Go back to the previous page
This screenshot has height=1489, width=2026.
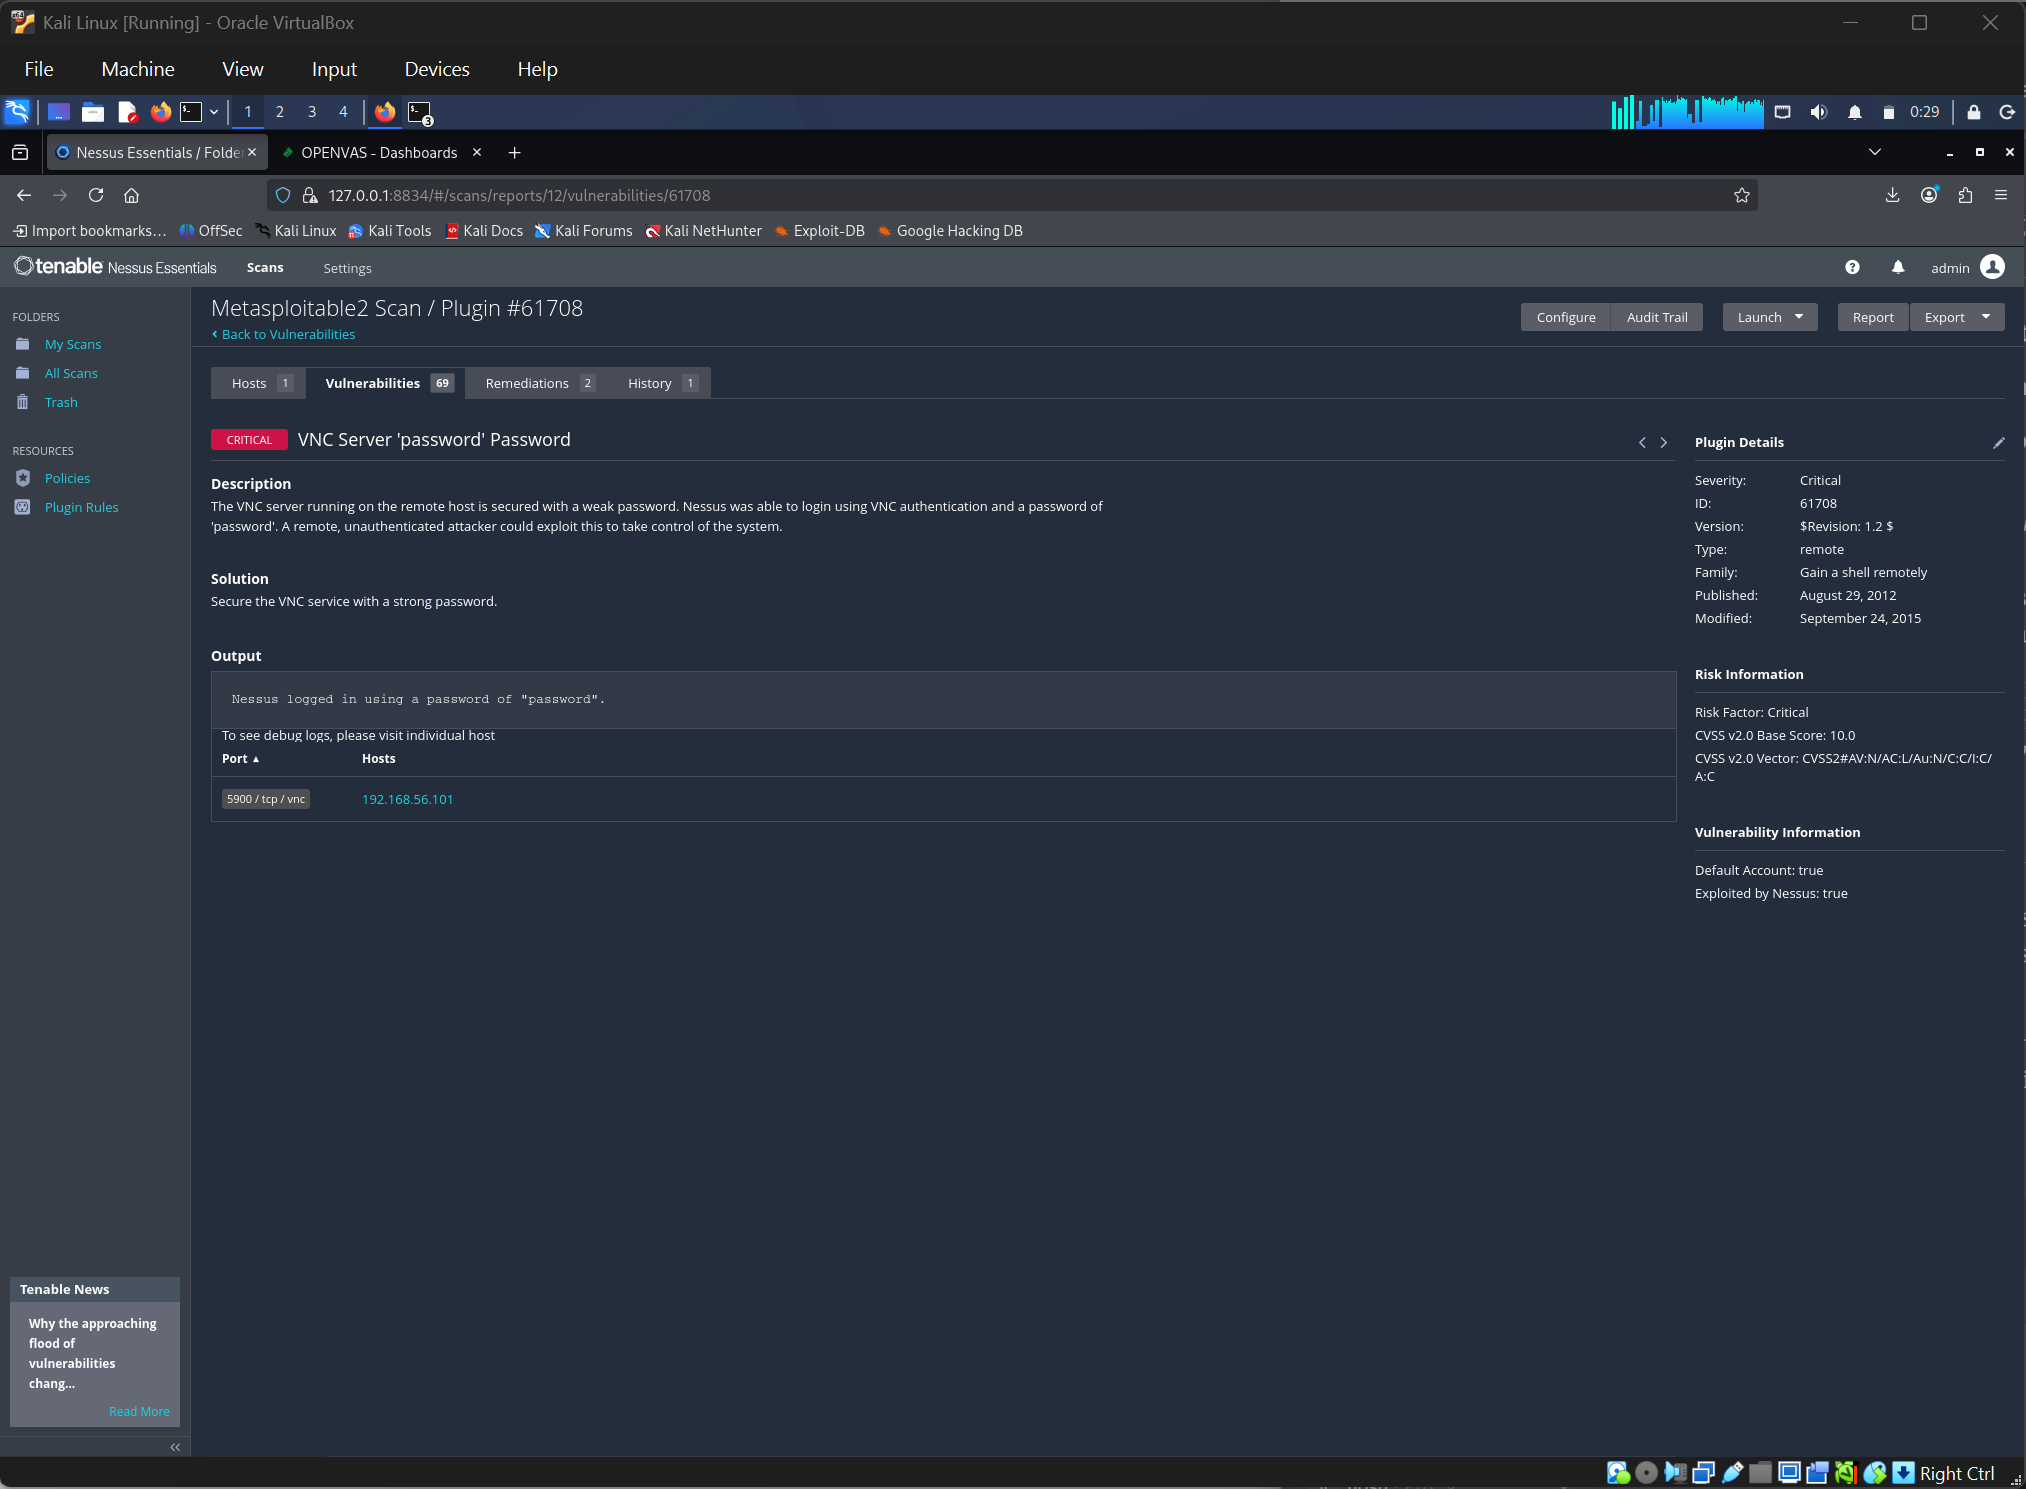[24, 195]
